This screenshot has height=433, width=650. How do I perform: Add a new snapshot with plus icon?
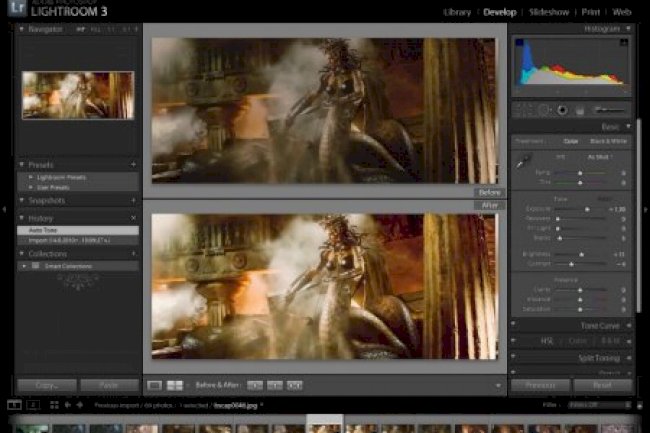pos(133,200)
